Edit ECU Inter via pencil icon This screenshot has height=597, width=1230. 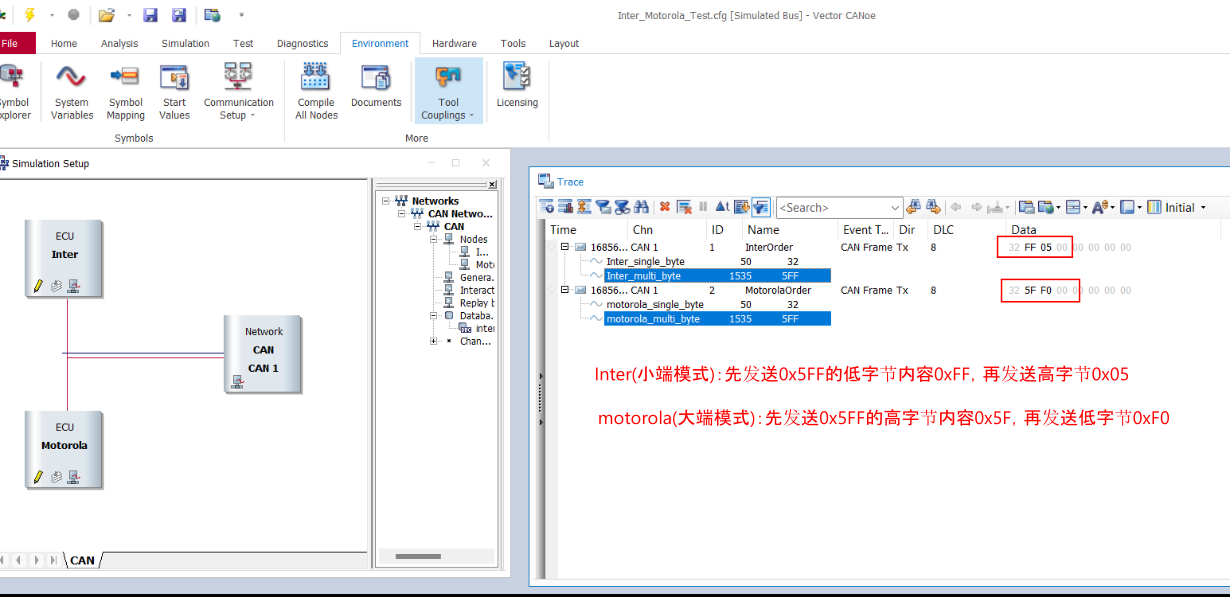[40, 287]
